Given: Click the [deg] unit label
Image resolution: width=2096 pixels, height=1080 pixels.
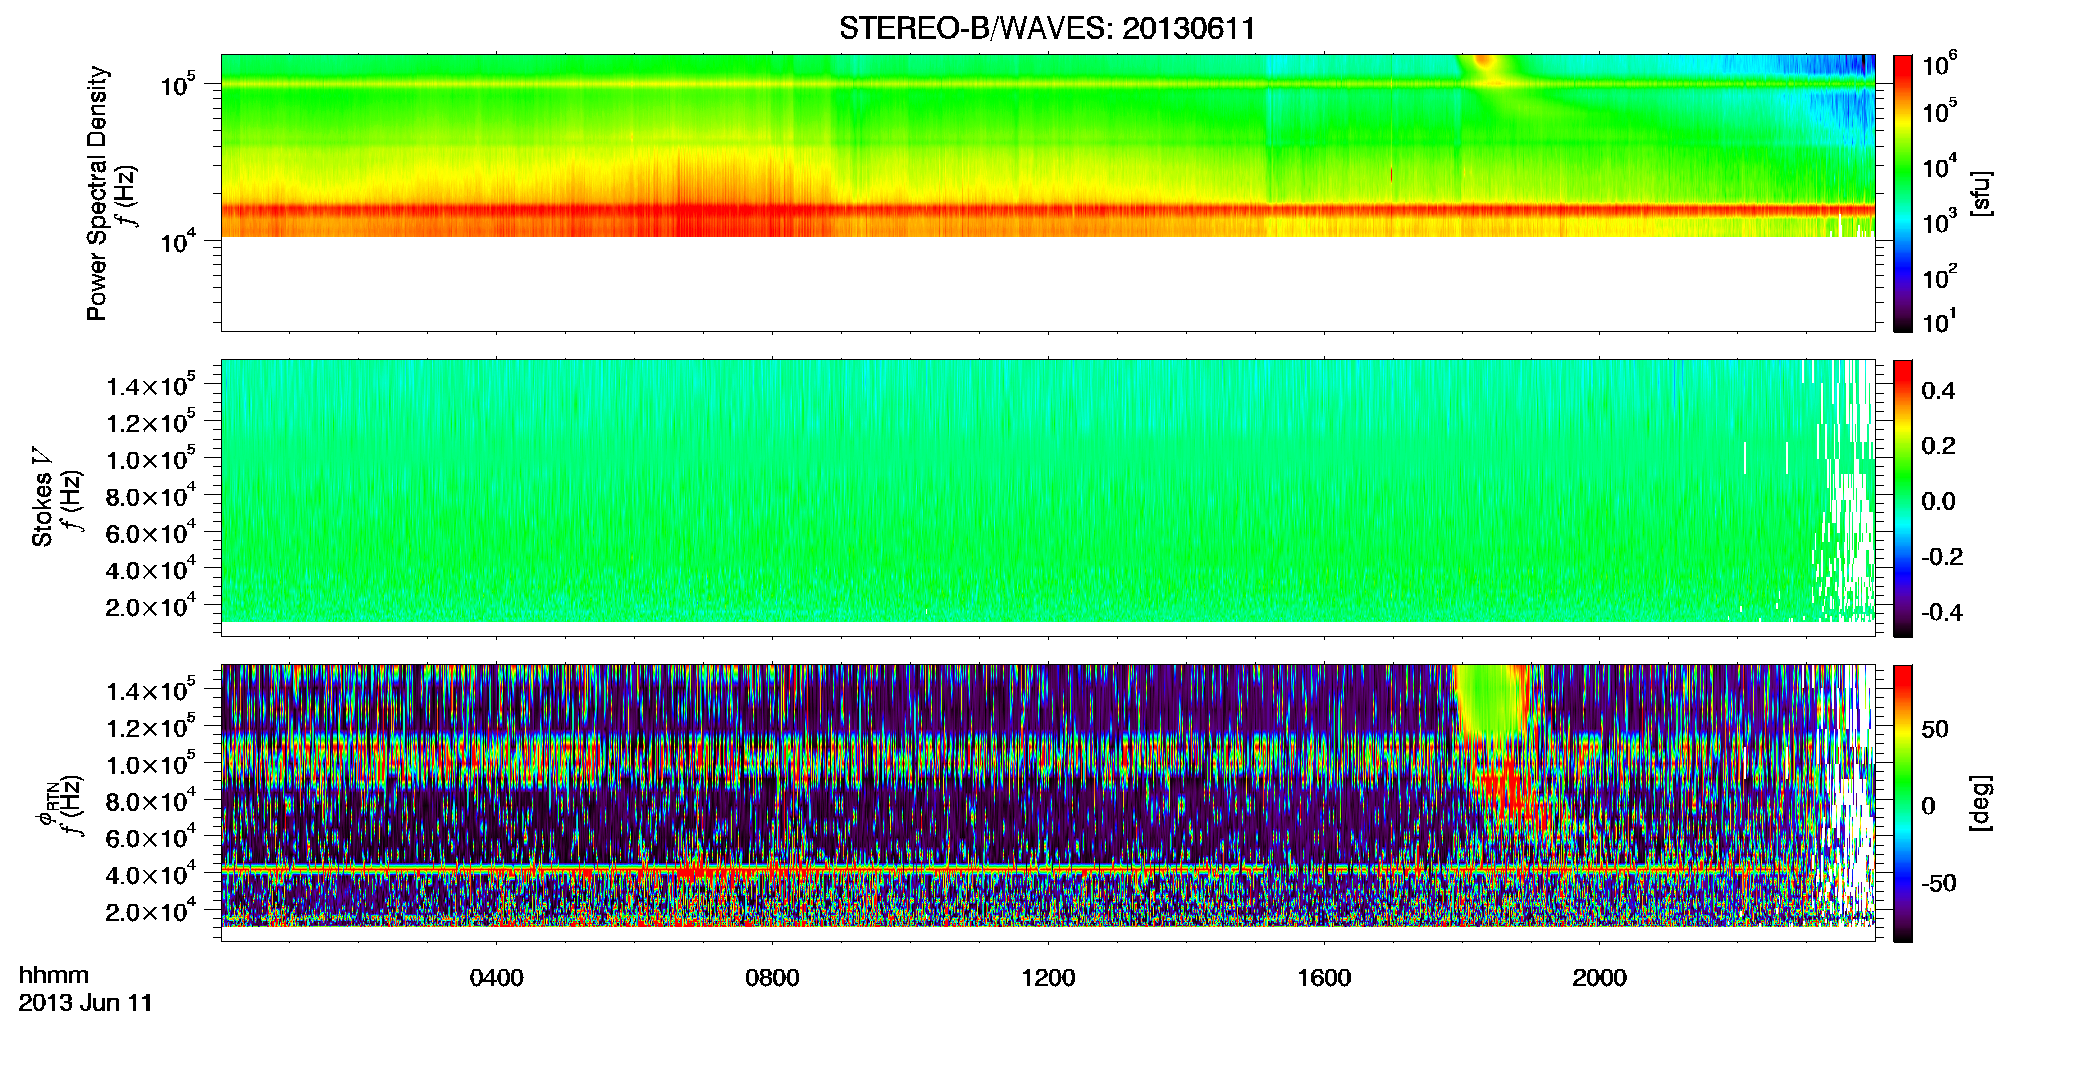Looking at the screenshot, I should (x=1981, y=803).
